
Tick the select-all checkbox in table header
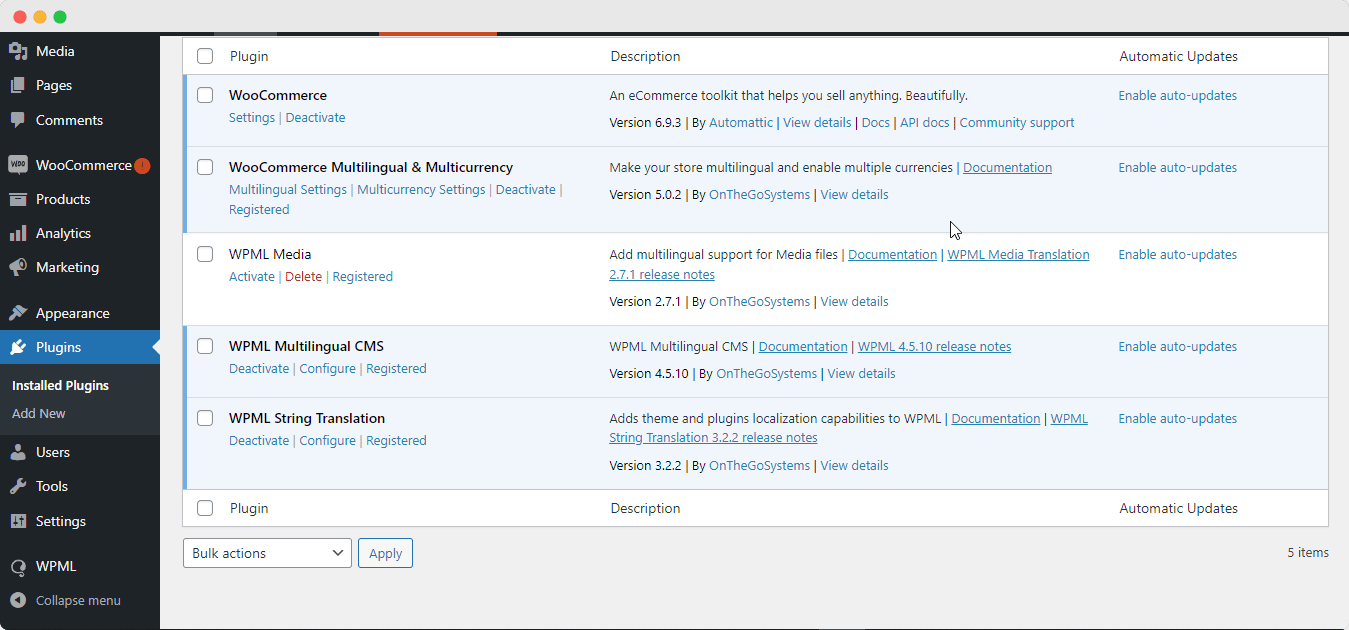(x=205, y=56)
